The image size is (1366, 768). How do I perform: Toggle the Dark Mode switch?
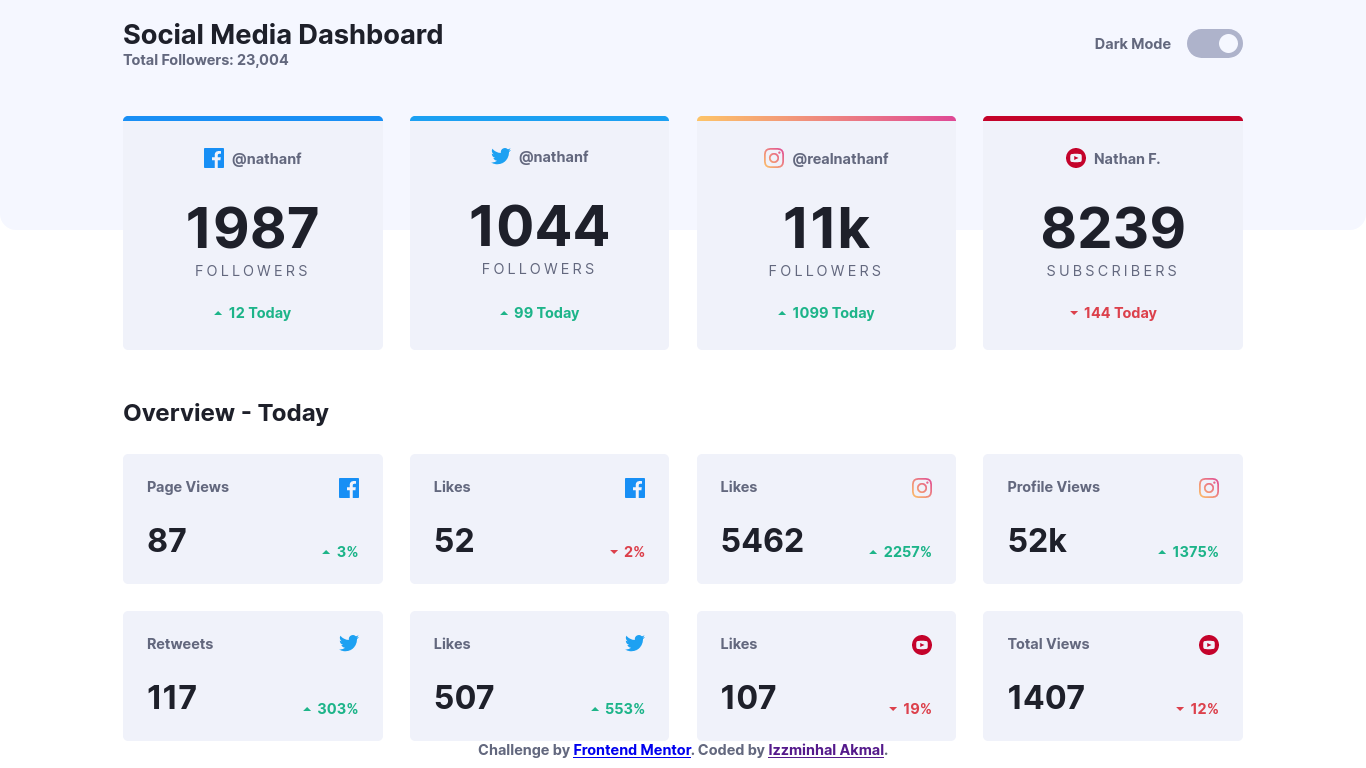pyautogui.click(x=1214, y=44)
